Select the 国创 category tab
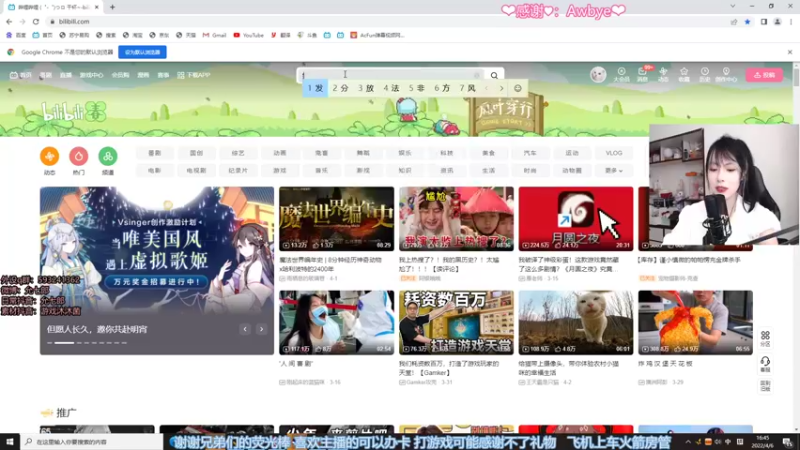 (196, 153)
